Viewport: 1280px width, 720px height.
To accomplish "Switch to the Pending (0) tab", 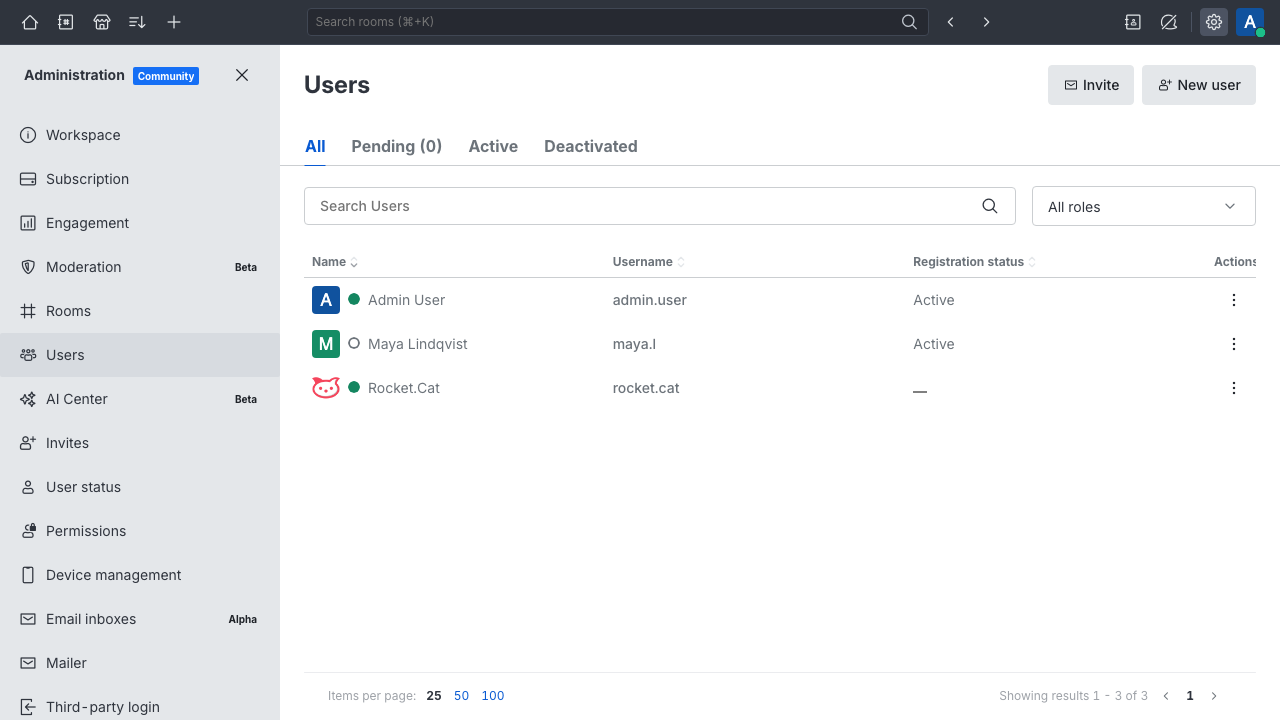I will (397, 146).
